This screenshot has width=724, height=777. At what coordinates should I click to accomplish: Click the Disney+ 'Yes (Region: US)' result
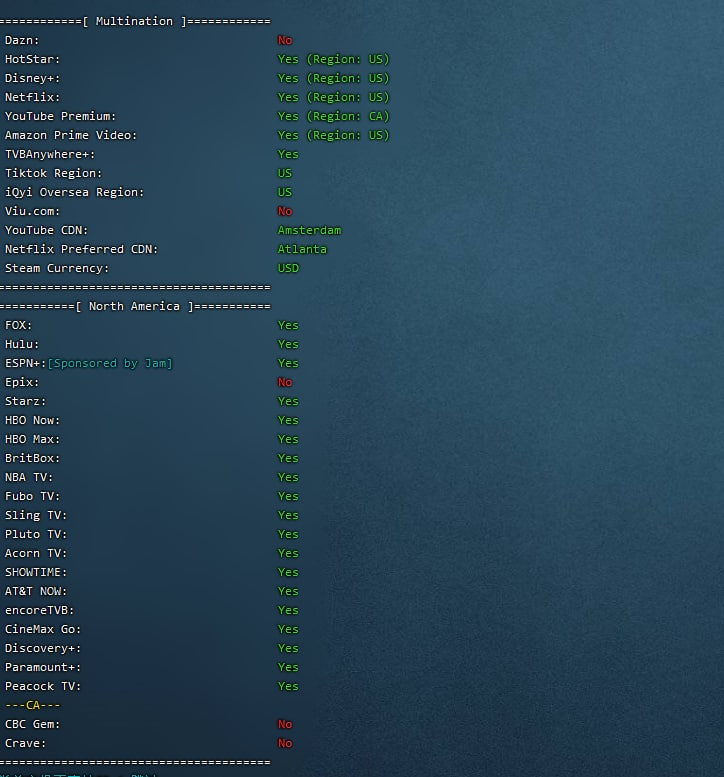[x=334, y=78]
